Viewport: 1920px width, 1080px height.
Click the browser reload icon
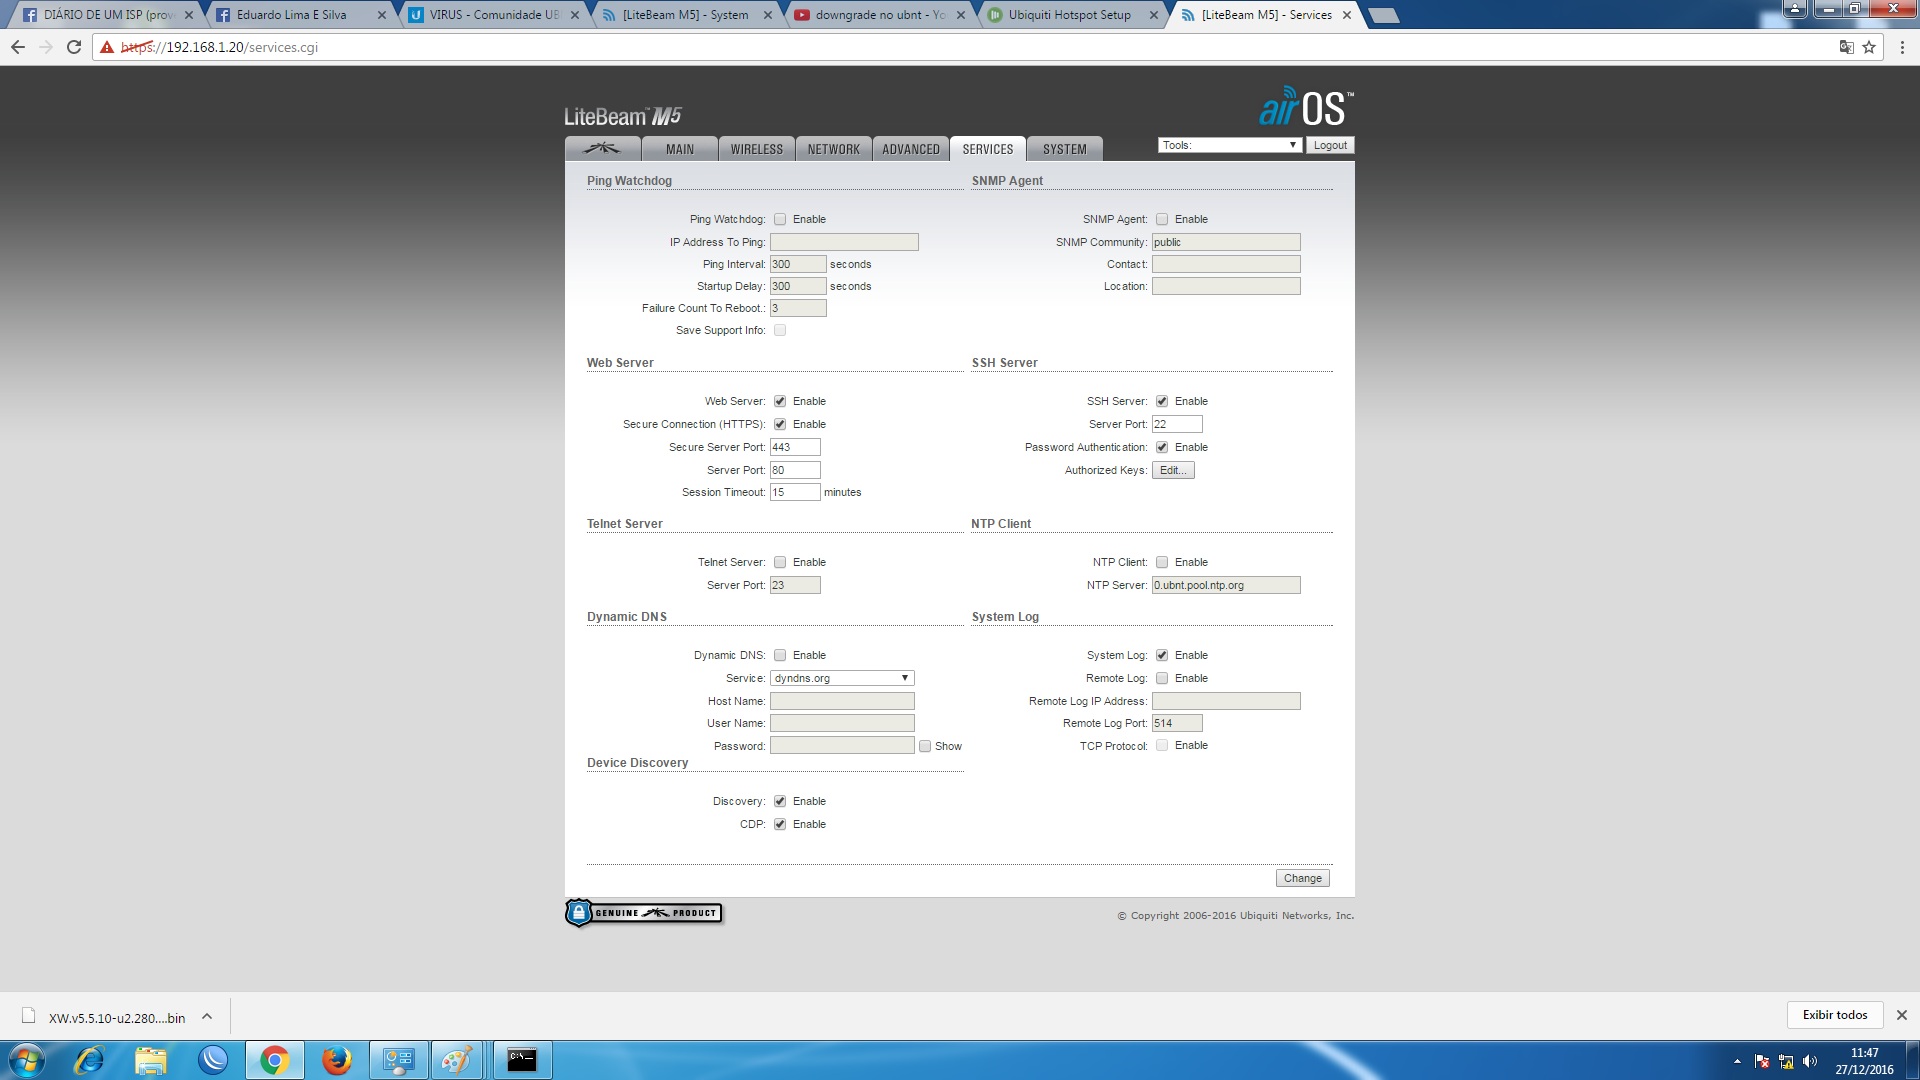(x=74, y=47)
